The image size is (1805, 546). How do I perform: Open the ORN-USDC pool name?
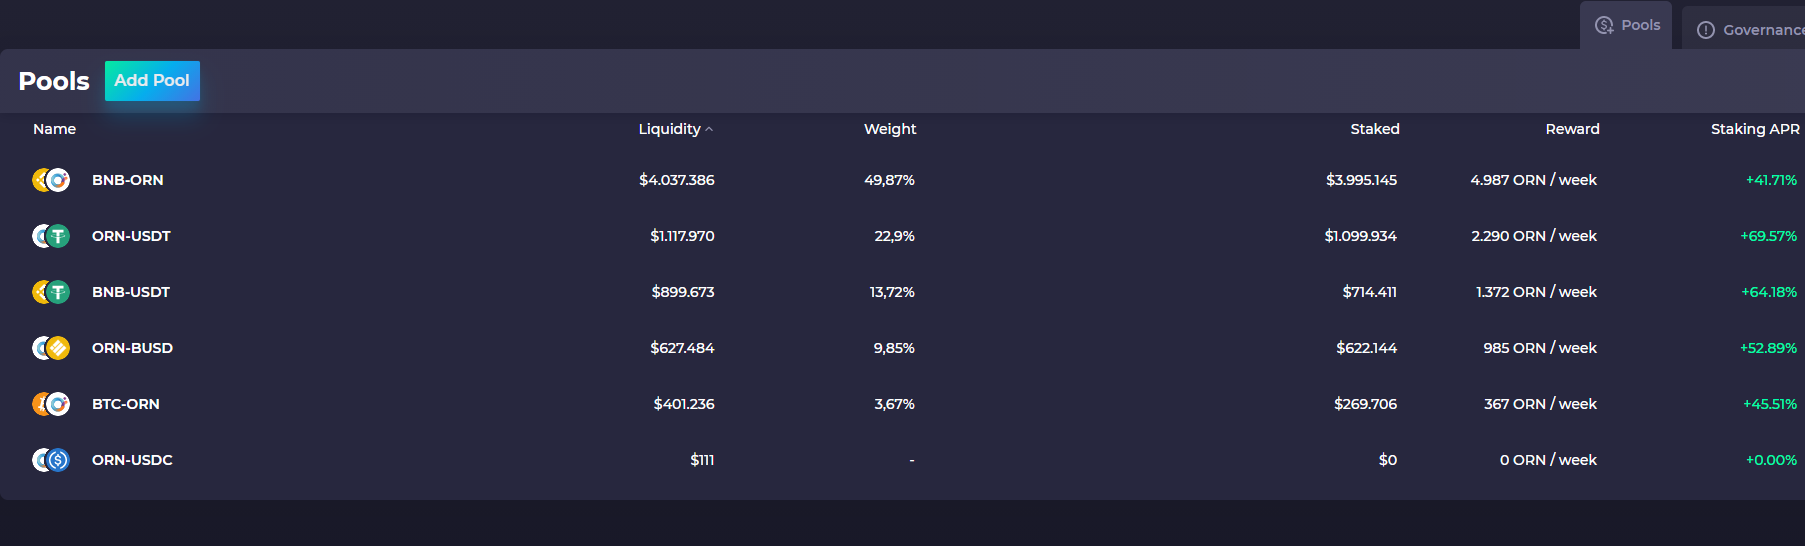click(132, 460)
